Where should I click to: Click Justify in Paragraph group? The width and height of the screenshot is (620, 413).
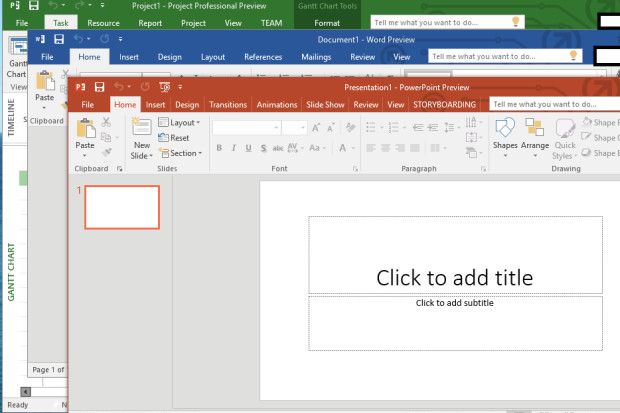coord(415,148)
